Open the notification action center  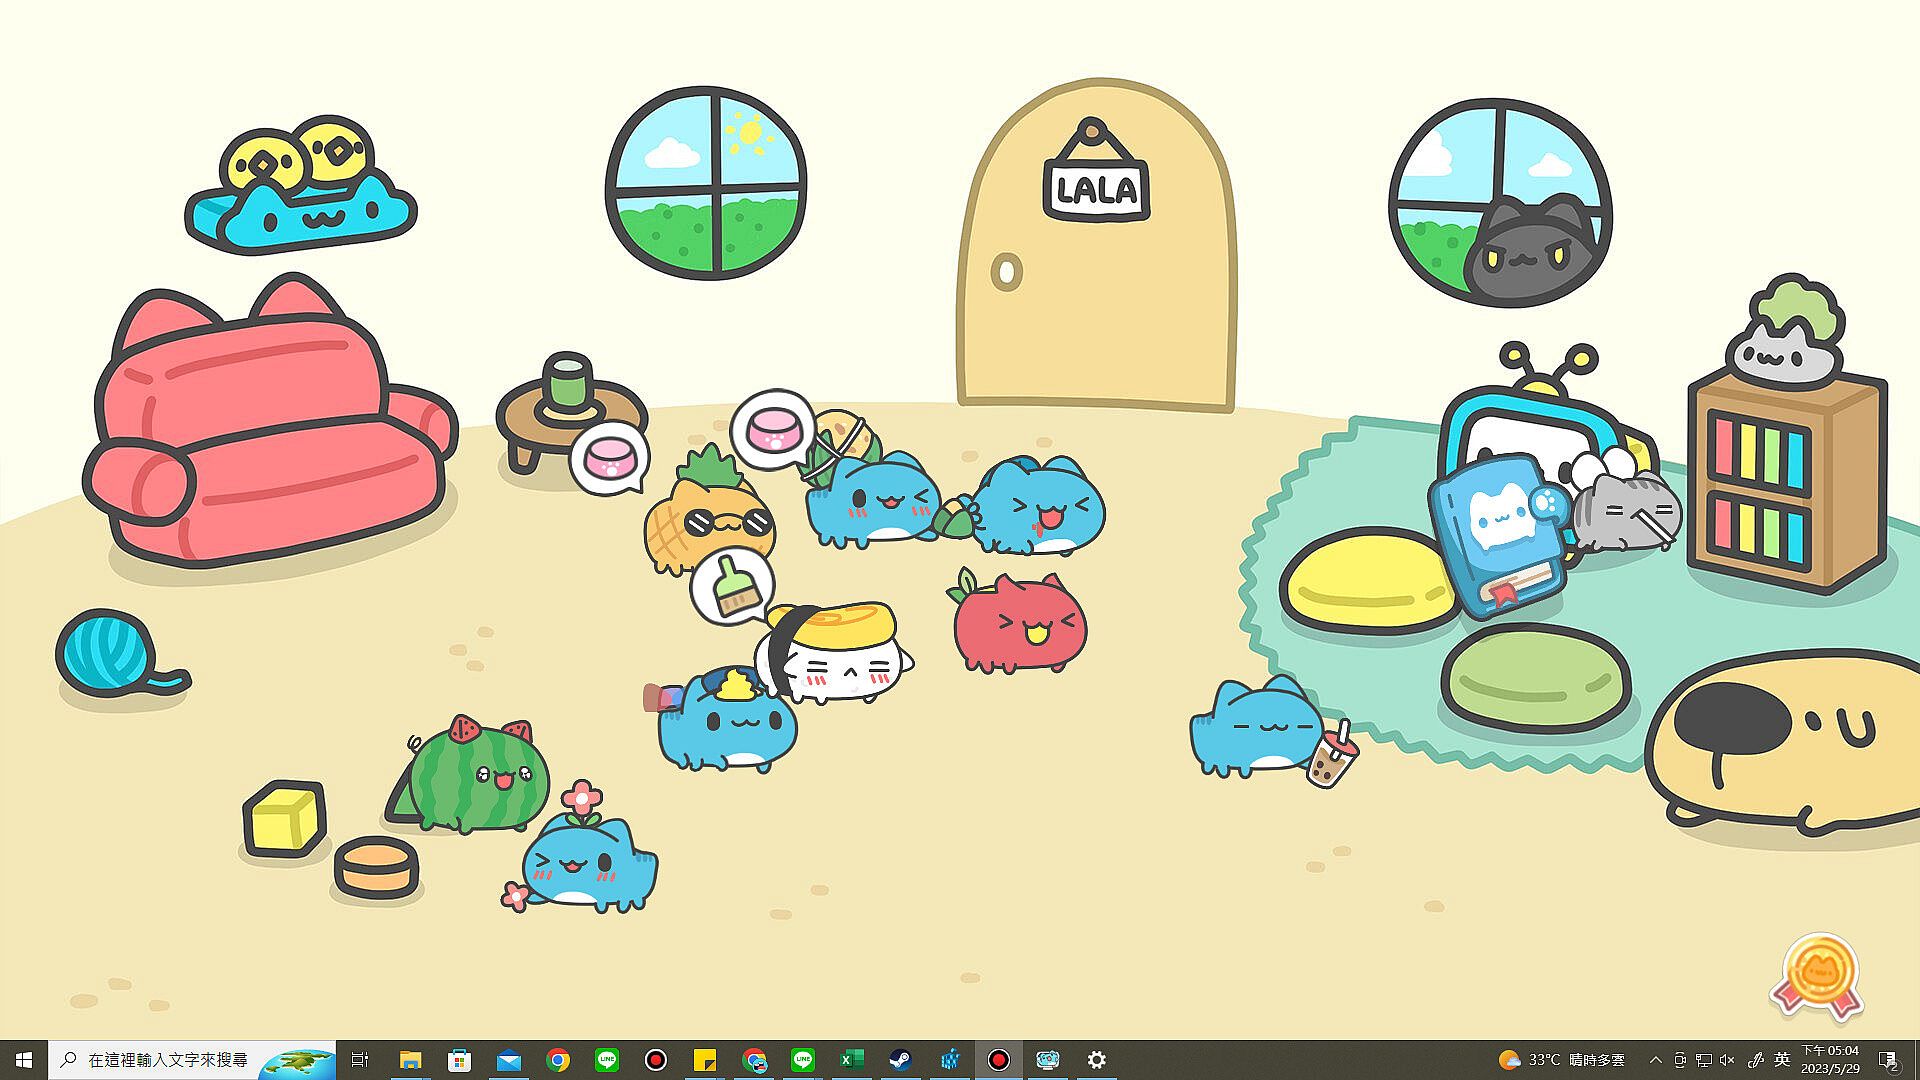coord(1888,1060)
